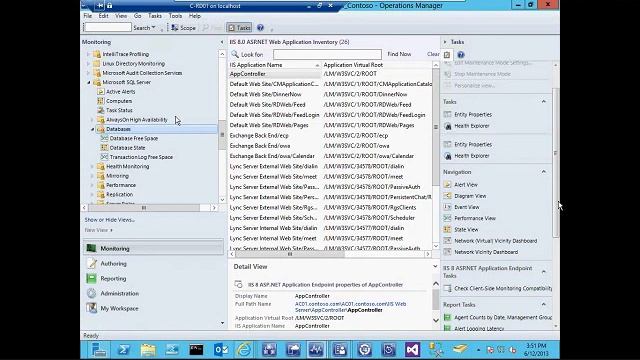Click Show or Hide Views link
The height and width of the screenshot is (360, 640).
pos(109,220)
